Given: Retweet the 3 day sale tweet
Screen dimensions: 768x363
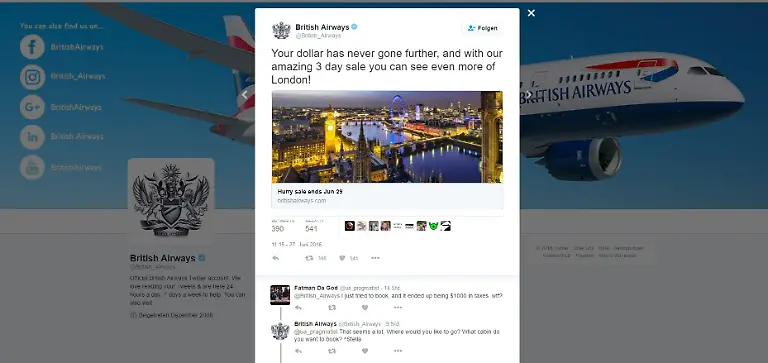Looking at the screenshot, I should [x=309, y=258].
